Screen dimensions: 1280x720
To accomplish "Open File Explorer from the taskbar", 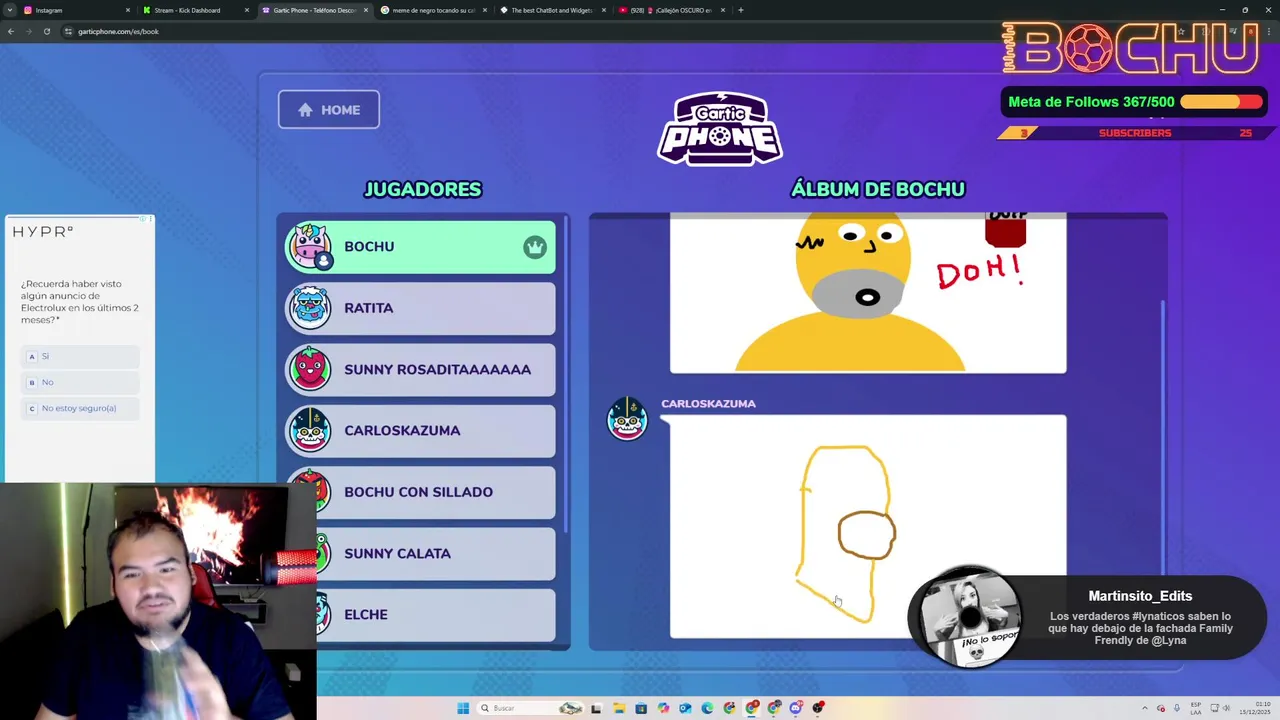I will (x=619, y=708).
